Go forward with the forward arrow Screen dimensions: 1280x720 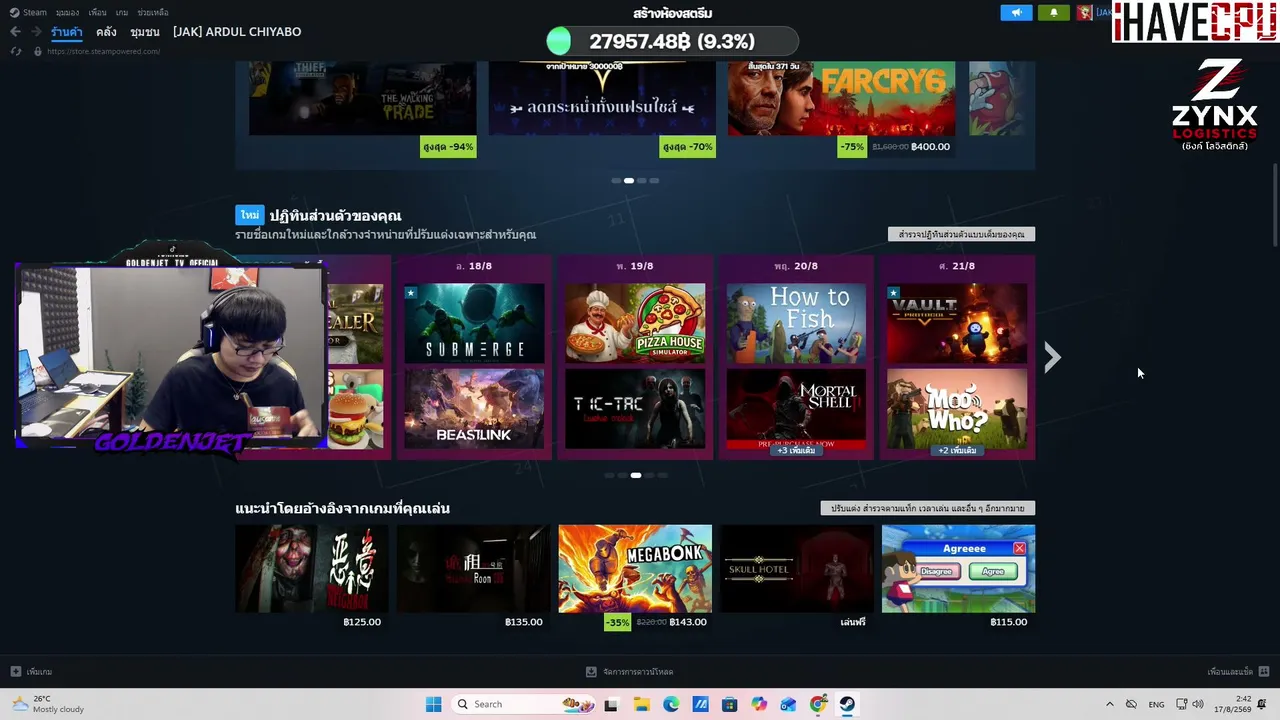tap(36, 32)
